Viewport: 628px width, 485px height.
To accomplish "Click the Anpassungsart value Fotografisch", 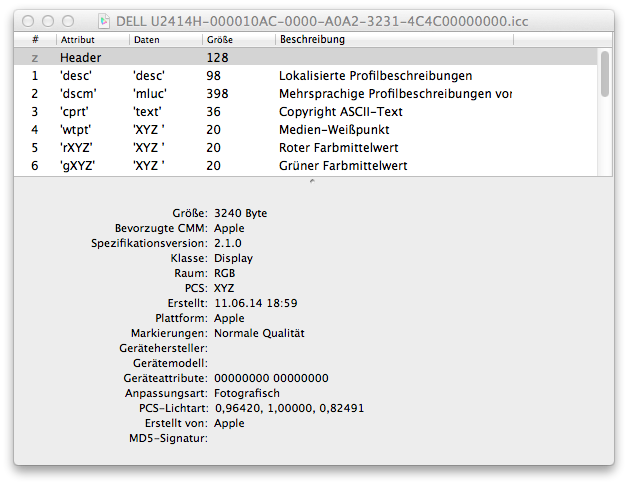I will coord(247,393).
